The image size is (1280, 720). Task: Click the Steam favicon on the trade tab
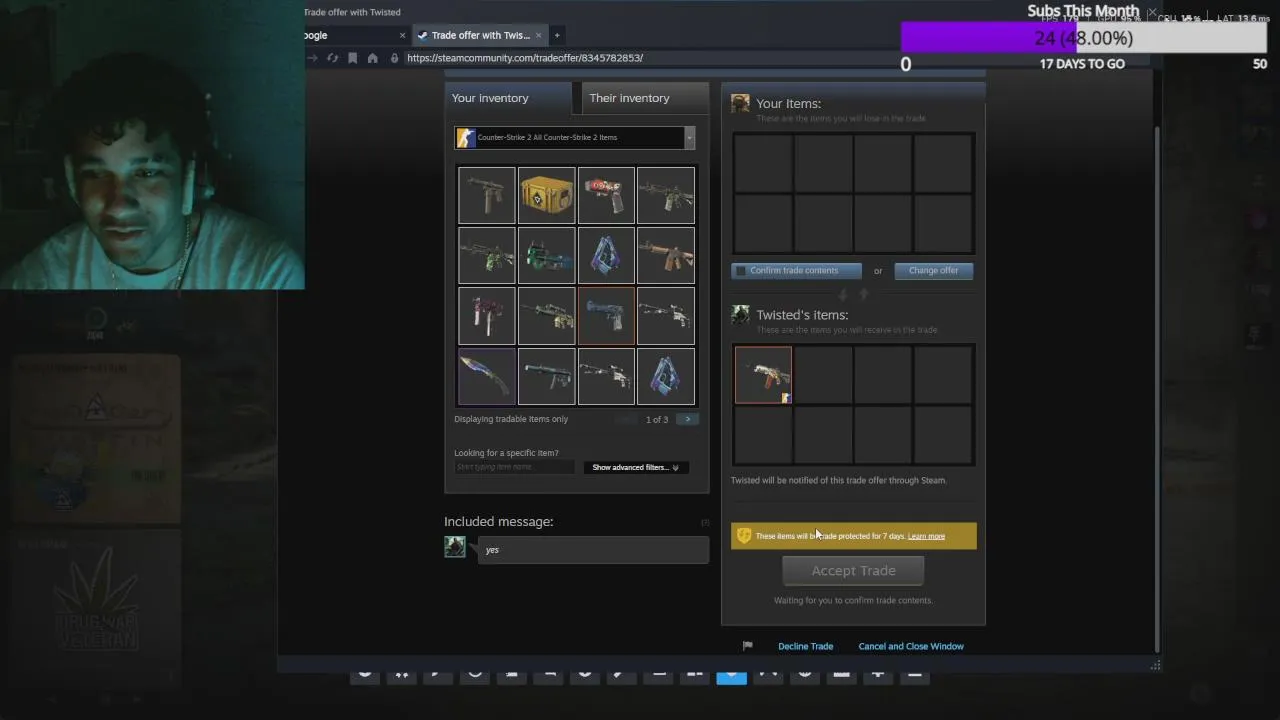pos(422,35)
